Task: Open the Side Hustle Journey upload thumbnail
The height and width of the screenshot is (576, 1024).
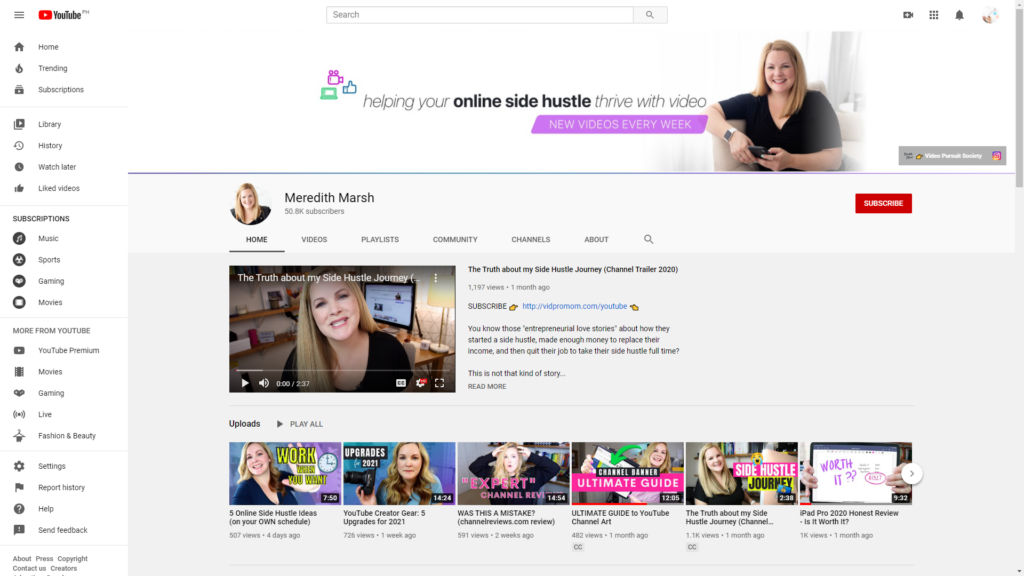Action: (742, 473)
